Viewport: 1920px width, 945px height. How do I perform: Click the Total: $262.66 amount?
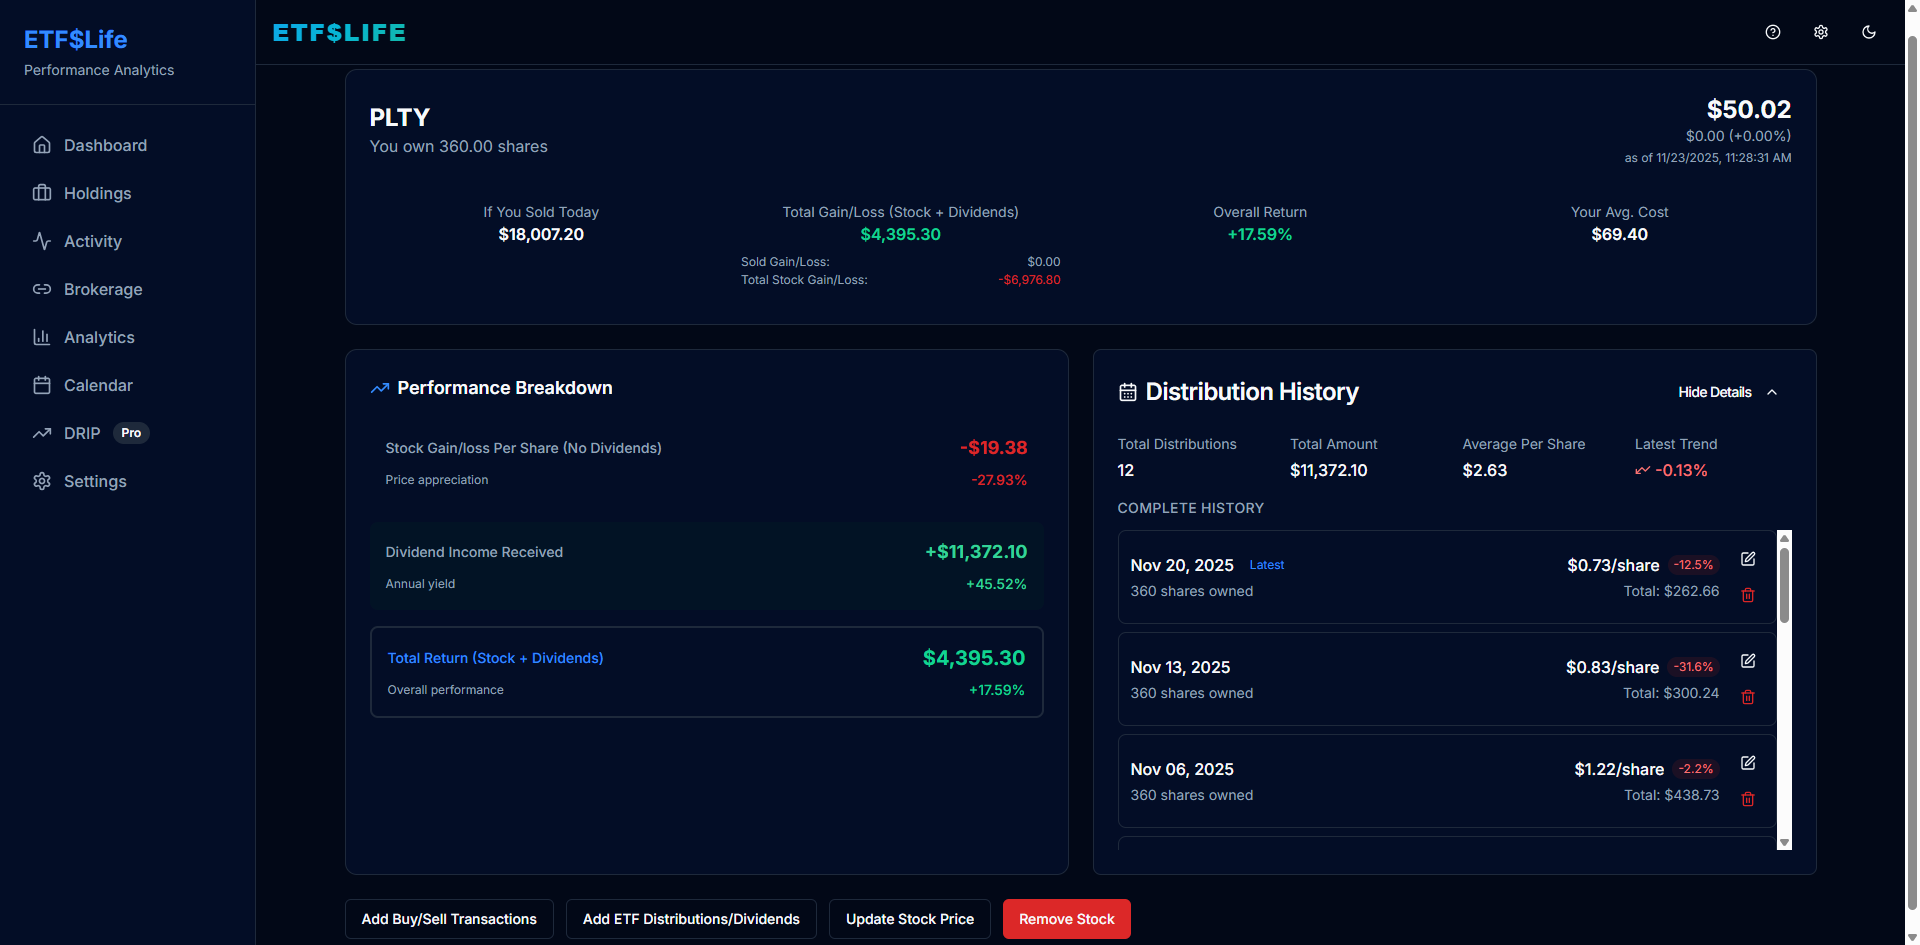(1671, 591)
